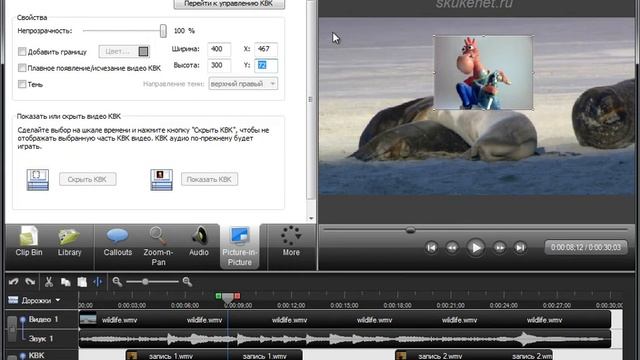The height and width of the screenshot is (360, 640).
Task: Click the link icon between video and audio tracks
Action: [x=12, y=329]
